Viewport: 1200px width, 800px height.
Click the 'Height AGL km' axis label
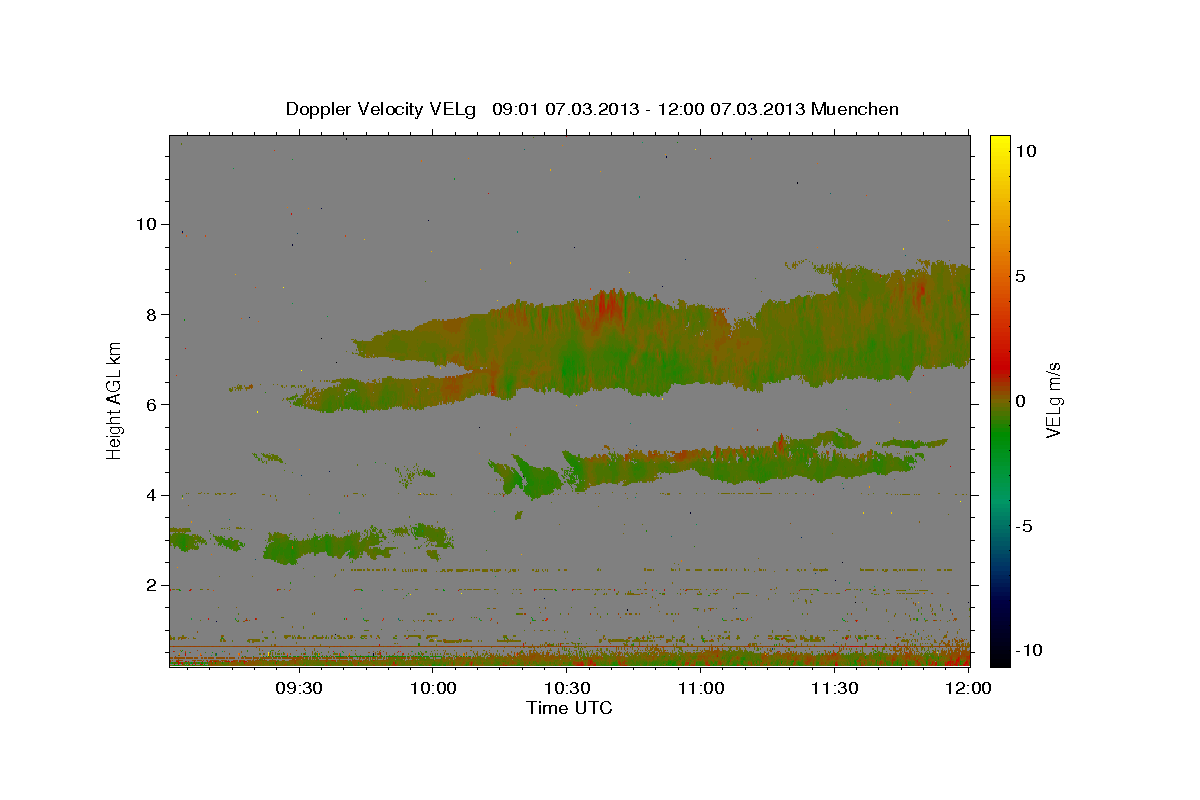click(115, 399)
